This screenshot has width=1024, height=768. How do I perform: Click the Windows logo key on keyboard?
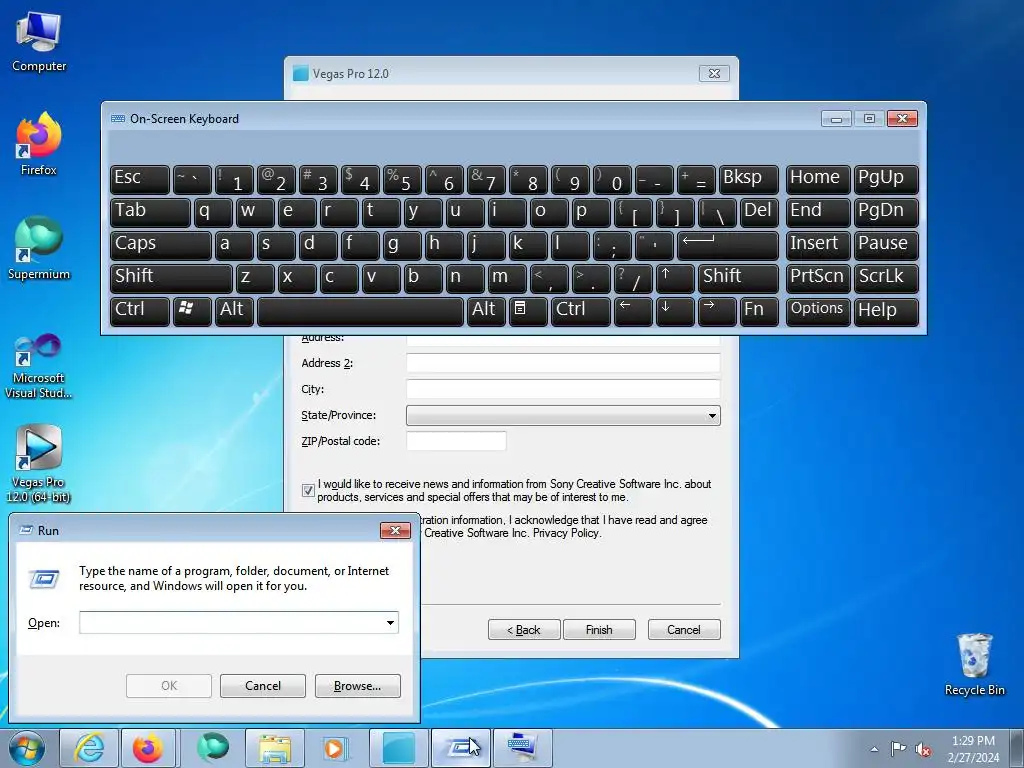192,311
